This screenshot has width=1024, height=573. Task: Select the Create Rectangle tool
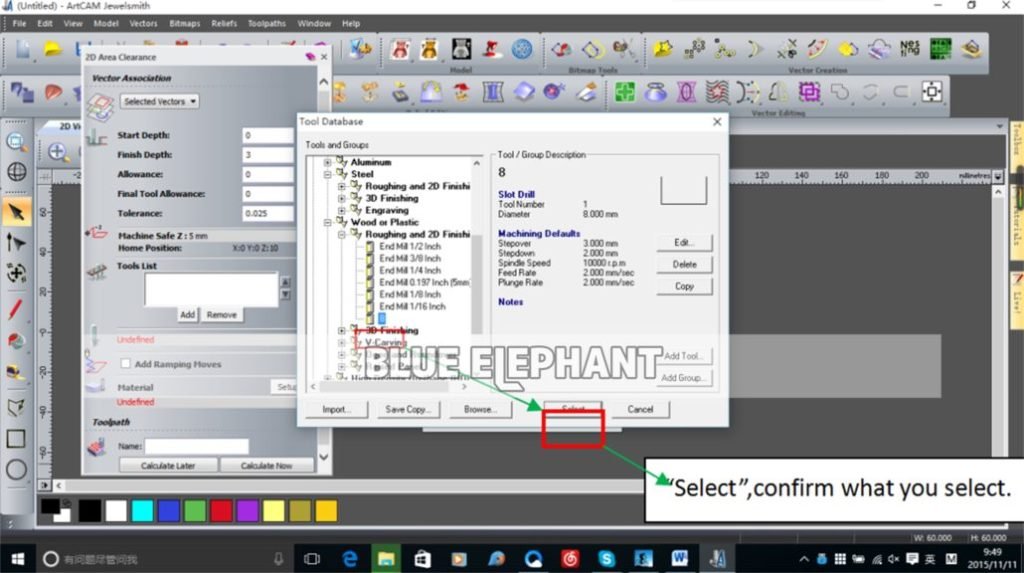16,438
